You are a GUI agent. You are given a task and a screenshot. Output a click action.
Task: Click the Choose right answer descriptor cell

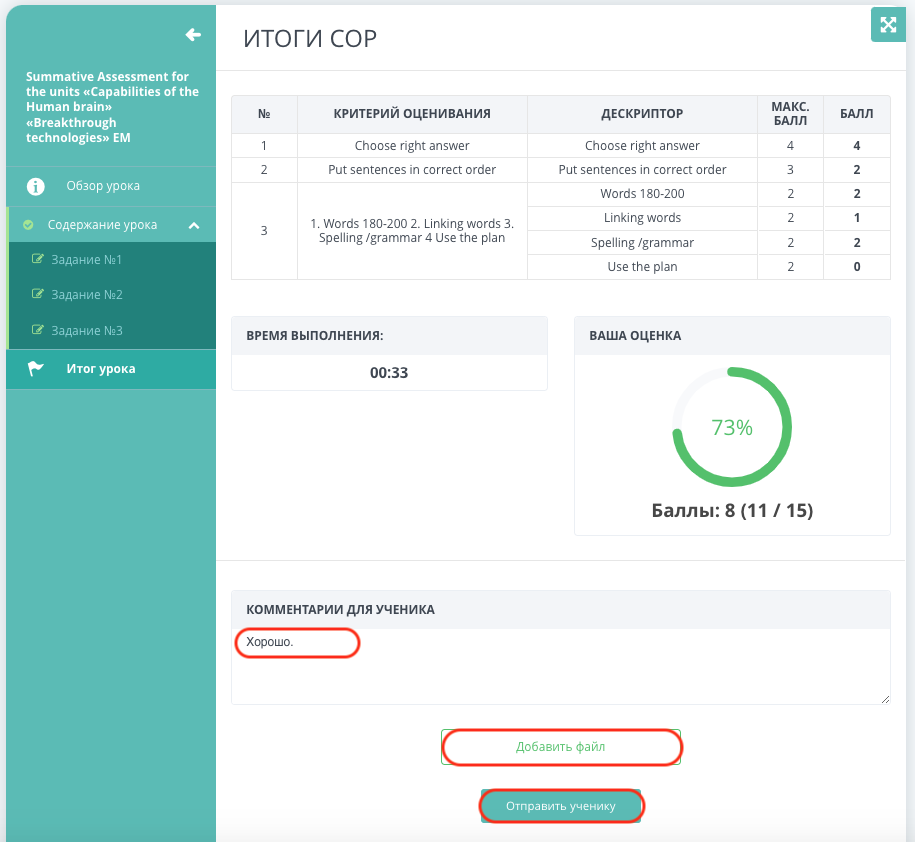click(x=642, y=146)
